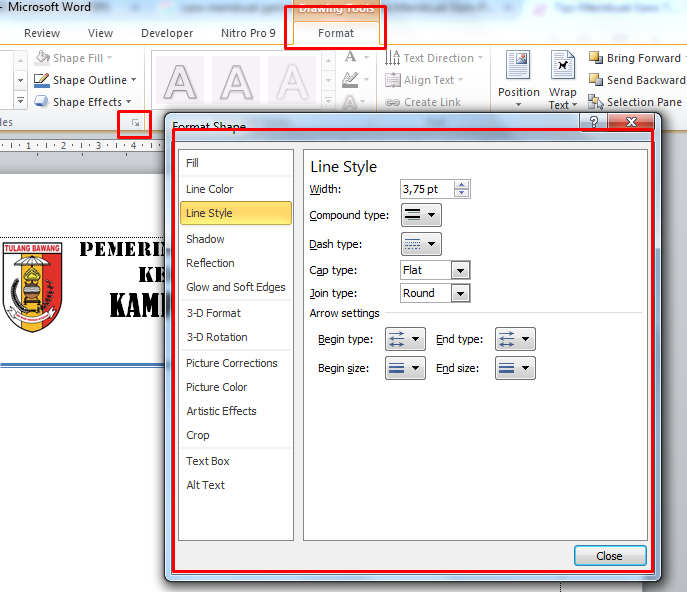Open the Shadow settings
The image size is (687, 592).
pos(236,239)
